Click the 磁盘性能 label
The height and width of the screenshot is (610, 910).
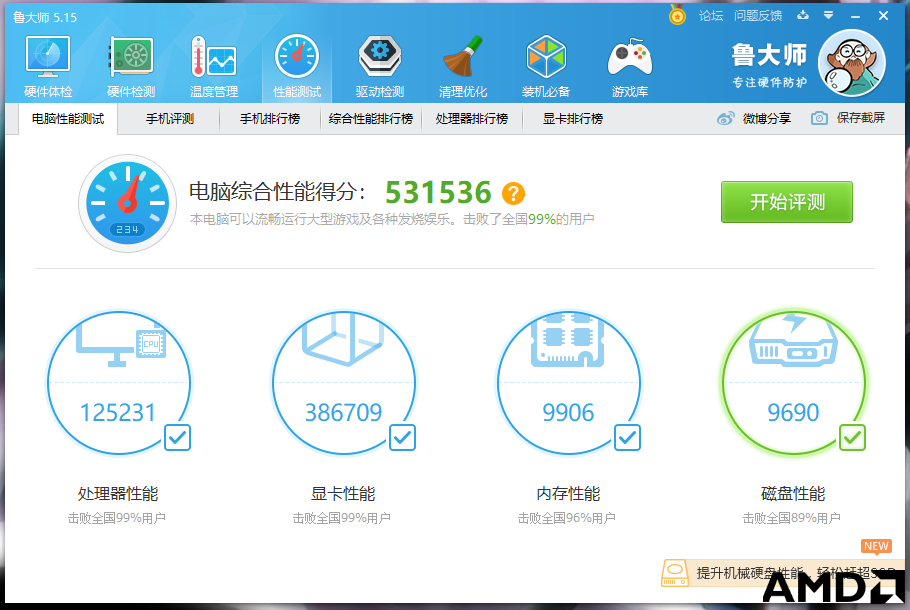pos(793,494)
